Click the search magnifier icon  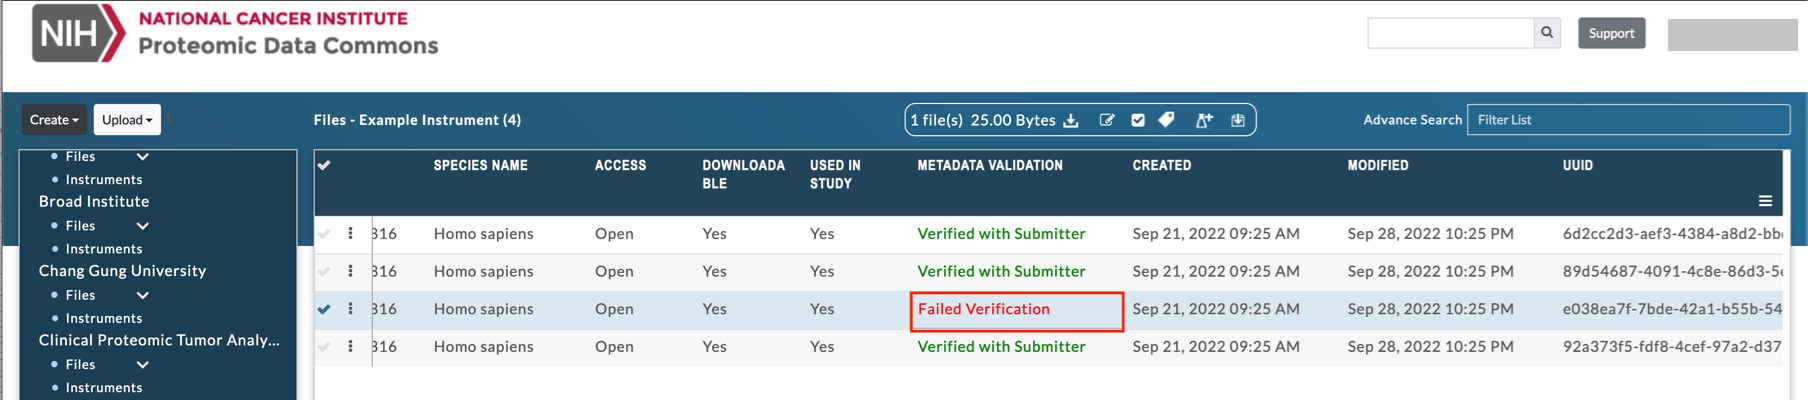pyautogui.click(x=1547, y=33)
